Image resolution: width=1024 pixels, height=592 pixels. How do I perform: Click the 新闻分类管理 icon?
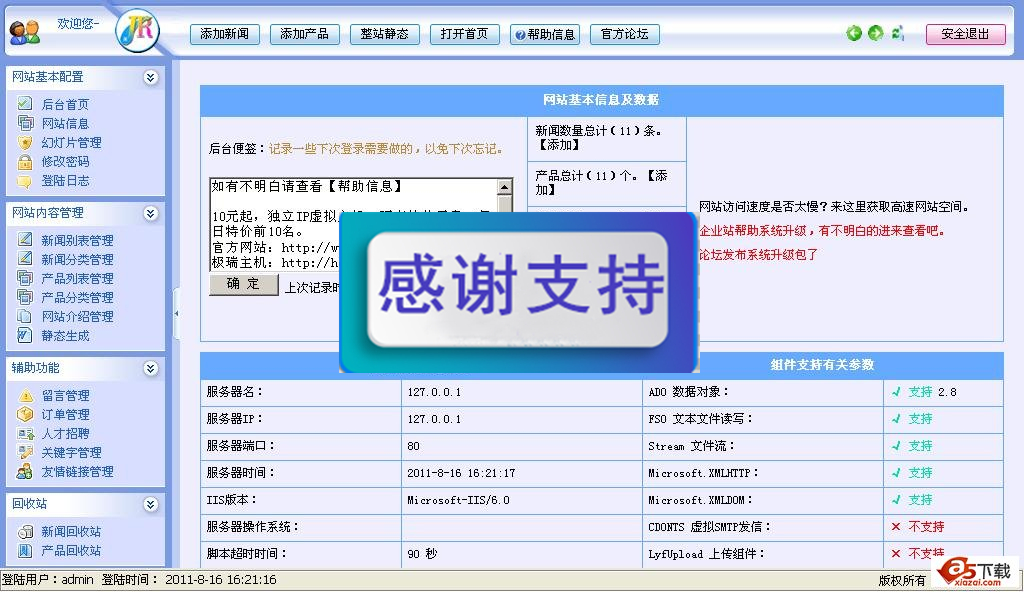(x=25, y=259)
